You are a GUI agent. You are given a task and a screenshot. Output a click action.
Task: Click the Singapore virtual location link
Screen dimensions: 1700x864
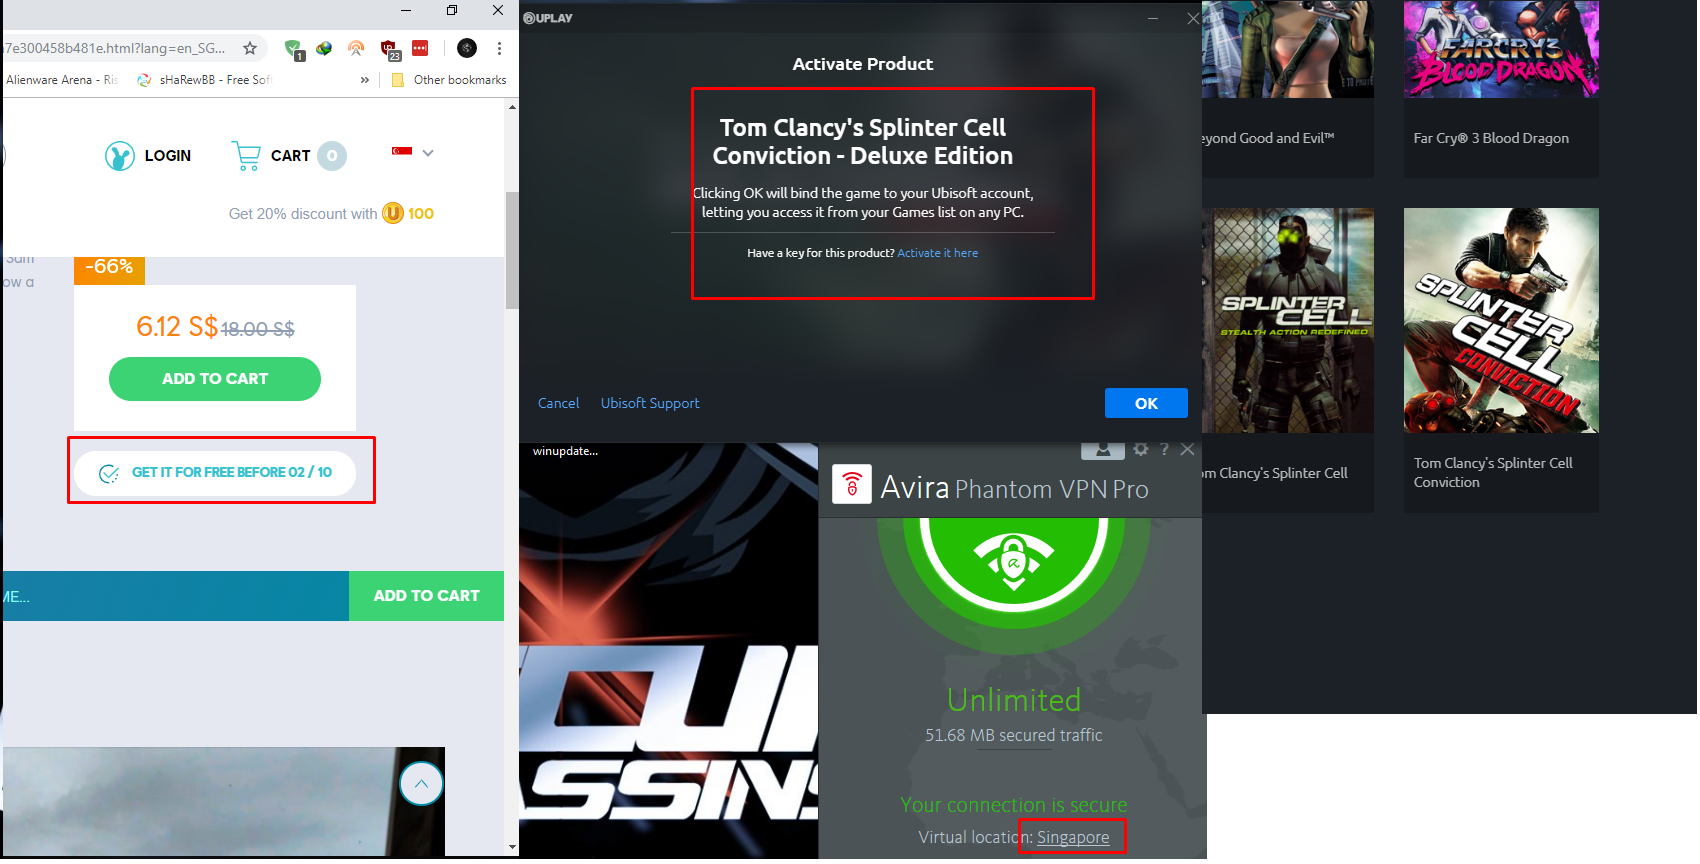(x=1073, y=838)
